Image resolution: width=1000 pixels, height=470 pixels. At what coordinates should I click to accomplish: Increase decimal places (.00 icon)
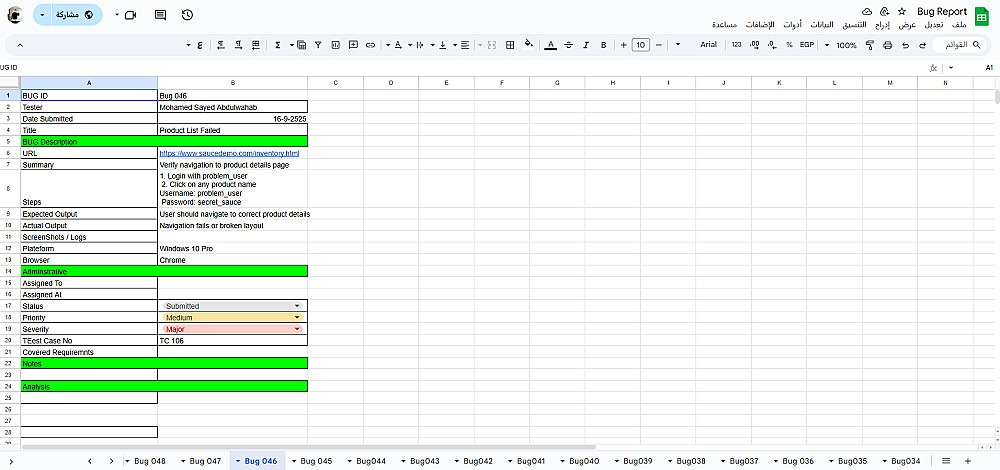tap(754, 45)
